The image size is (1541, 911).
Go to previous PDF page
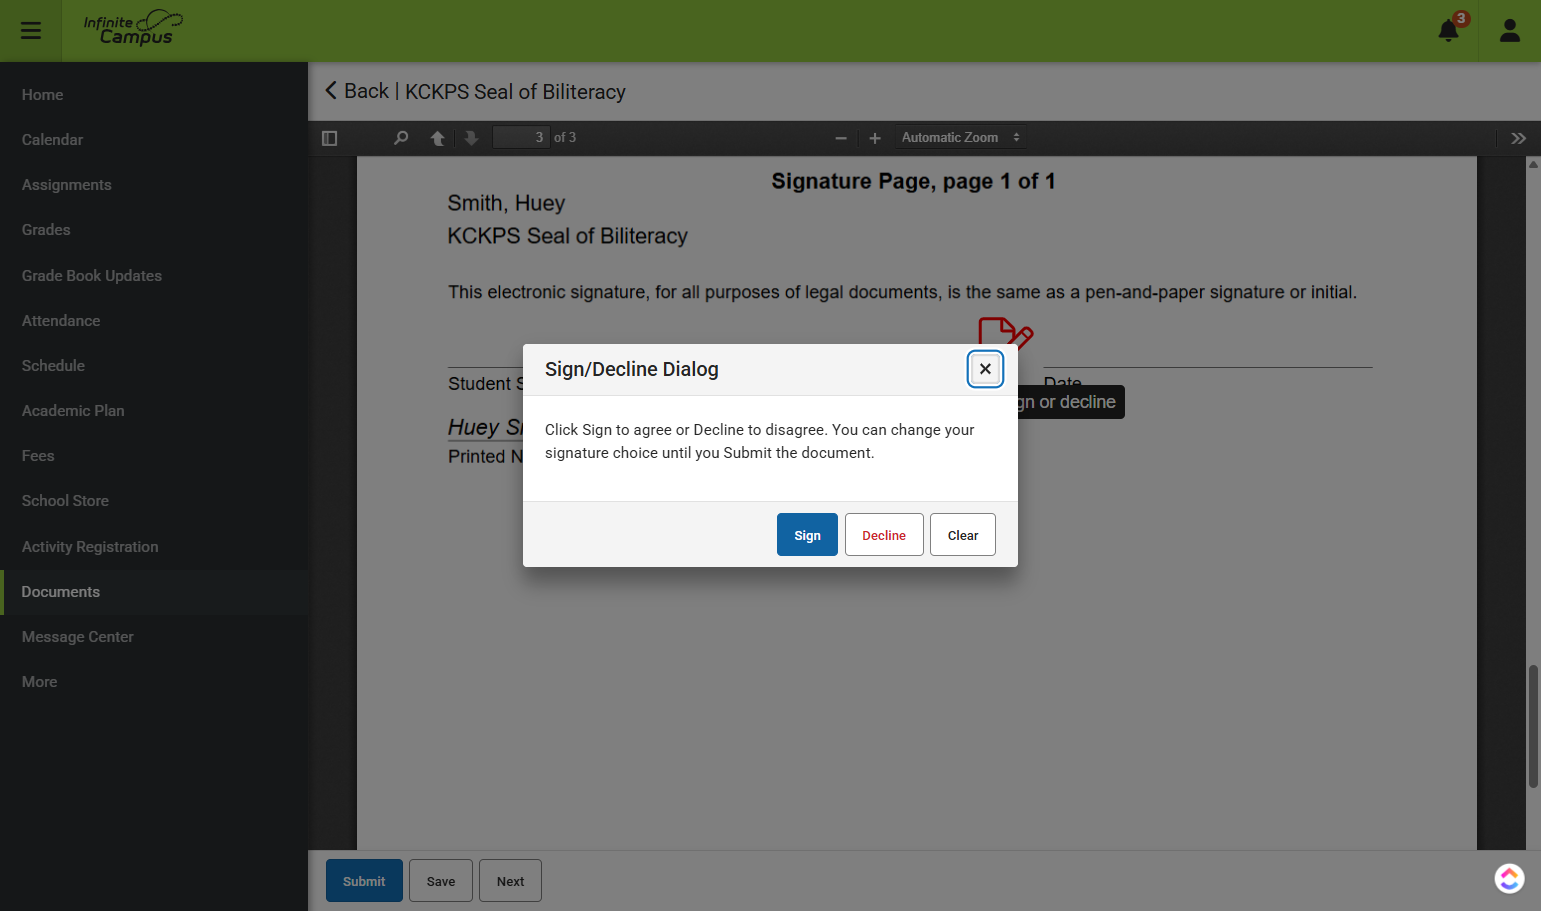point(438,138)
